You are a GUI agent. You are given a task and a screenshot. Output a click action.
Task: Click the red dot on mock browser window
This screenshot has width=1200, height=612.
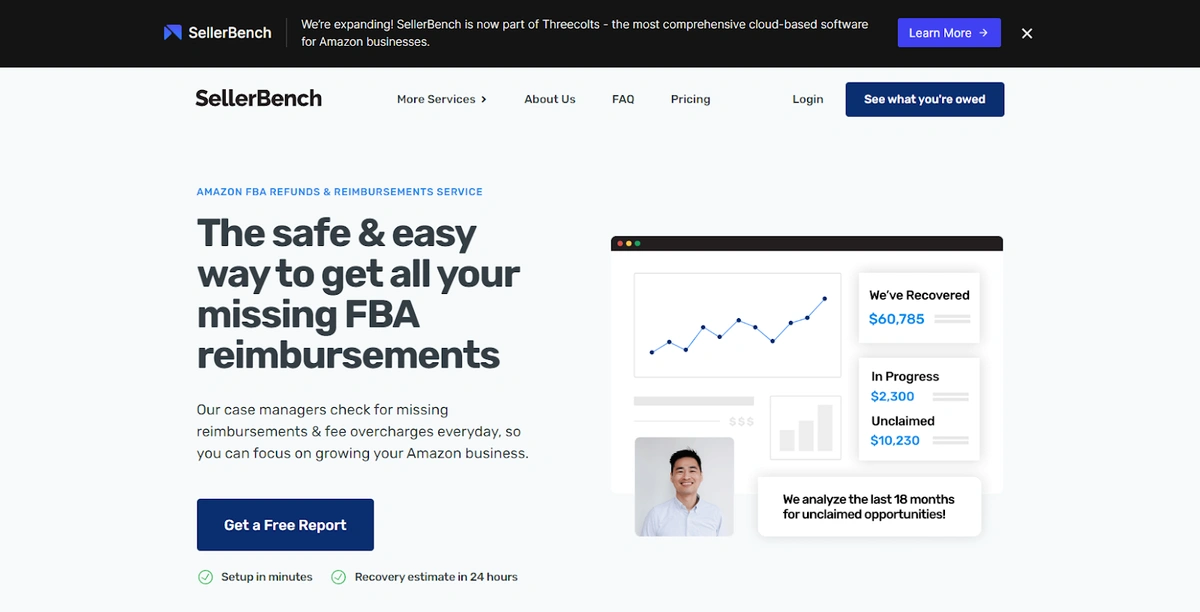[x=620, y=243]
